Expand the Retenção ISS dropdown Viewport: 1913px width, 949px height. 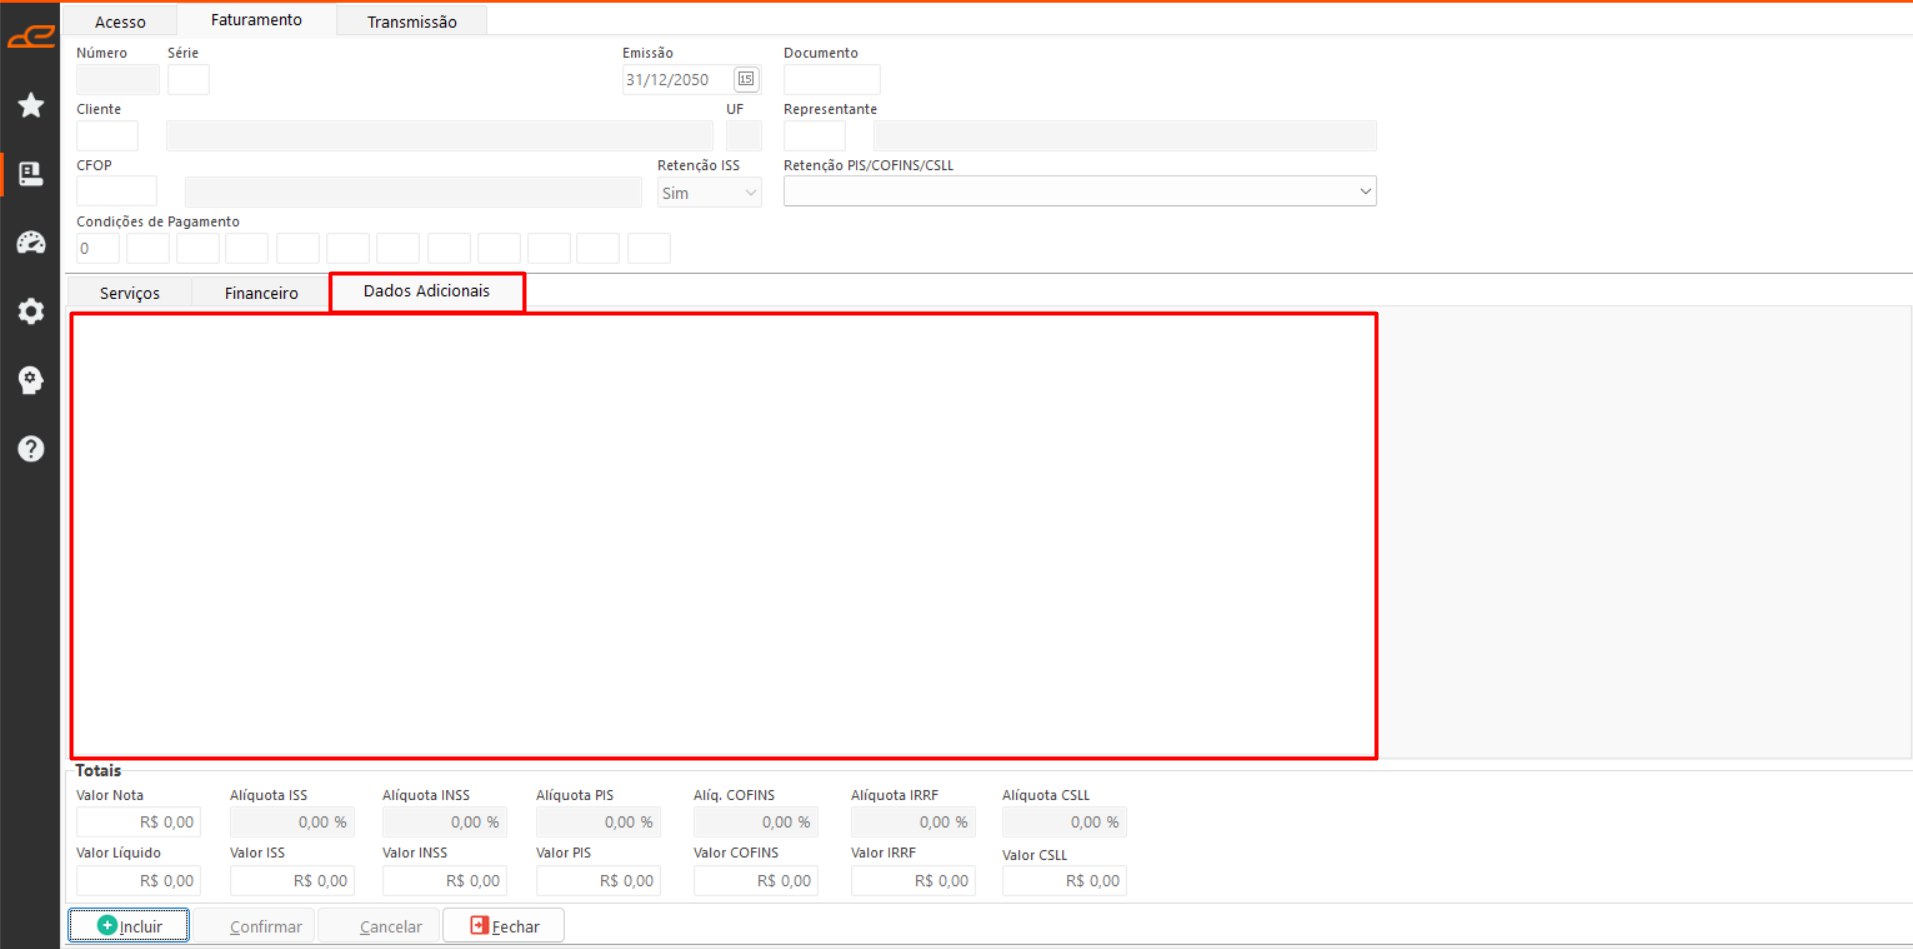click(x=709, y=193)
